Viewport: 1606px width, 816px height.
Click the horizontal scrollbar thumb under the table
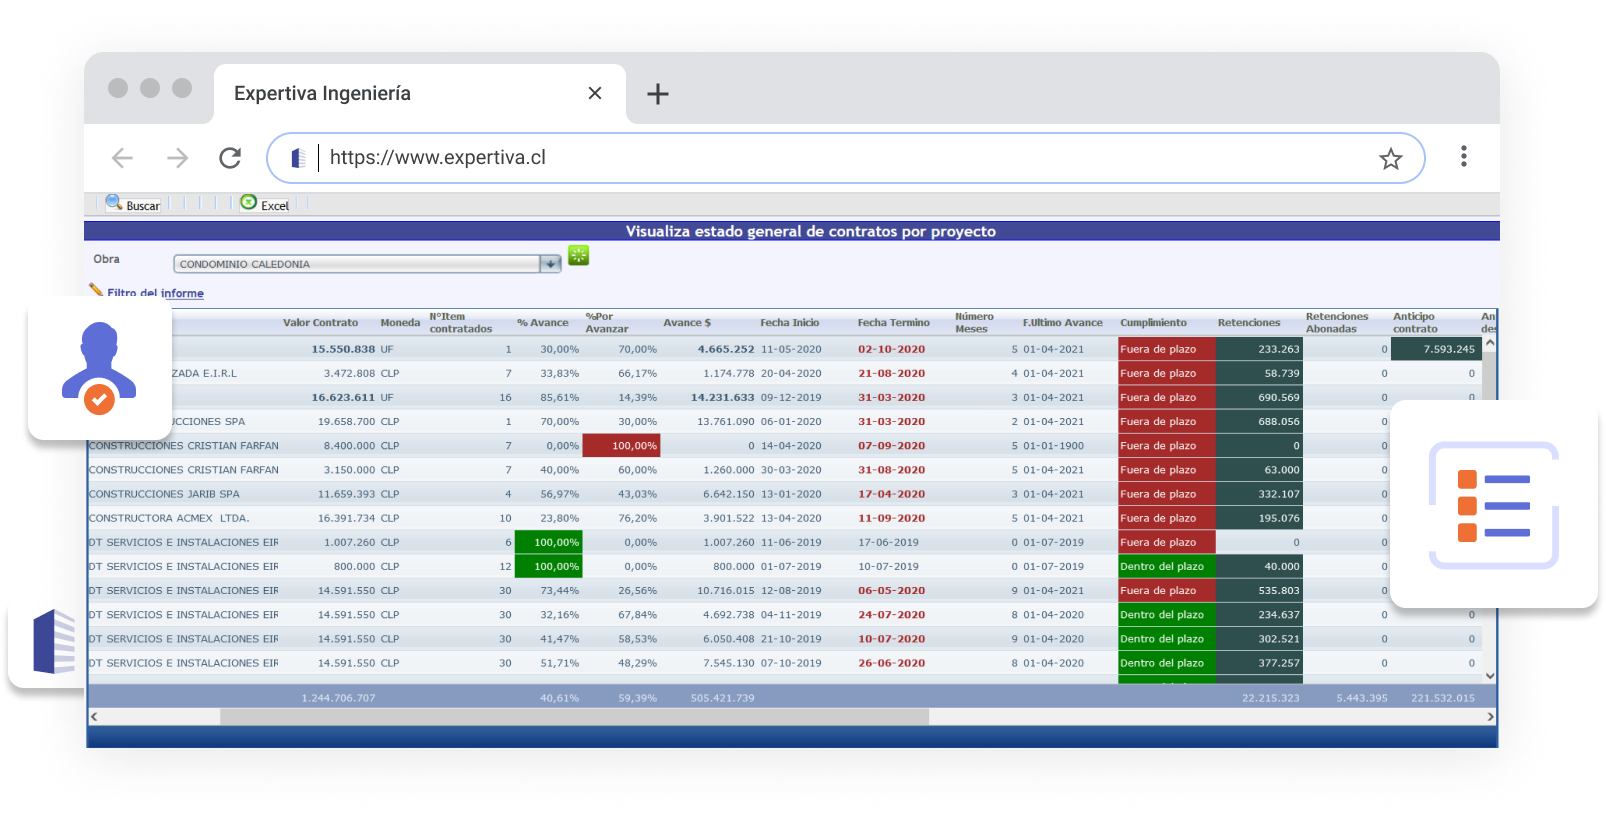[574, 717]
